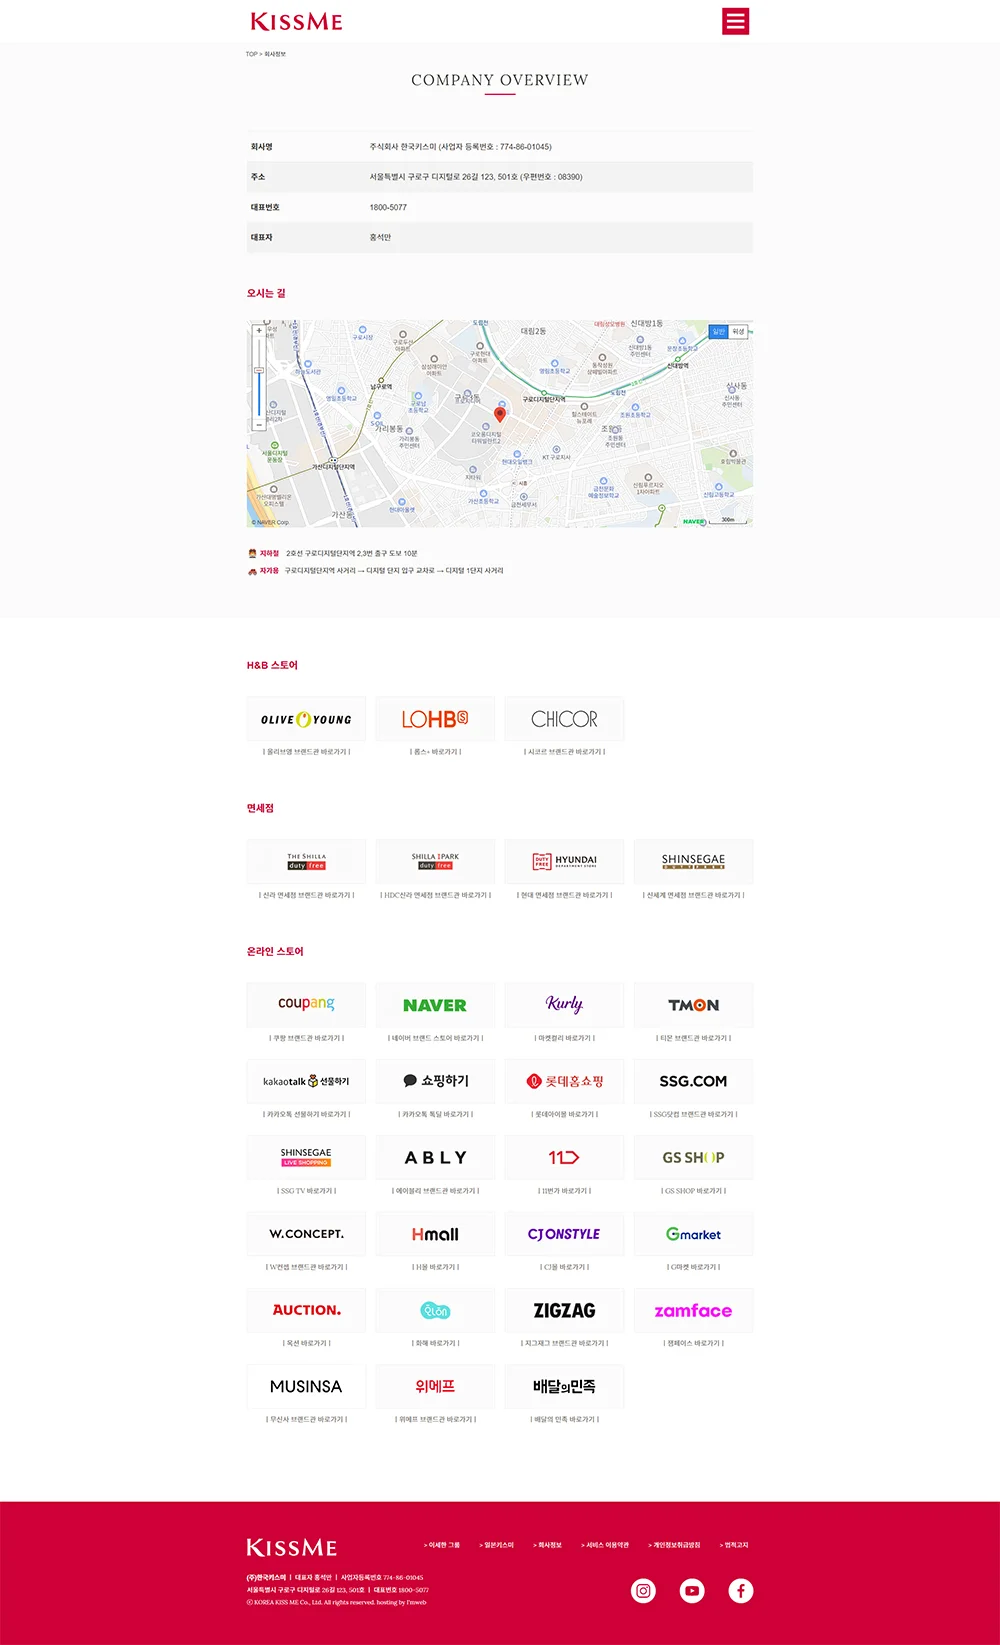This screenshot has width=1000, height=1645.
Task: Open the Shilla IPark duty free logo
Action: point(435,861)
